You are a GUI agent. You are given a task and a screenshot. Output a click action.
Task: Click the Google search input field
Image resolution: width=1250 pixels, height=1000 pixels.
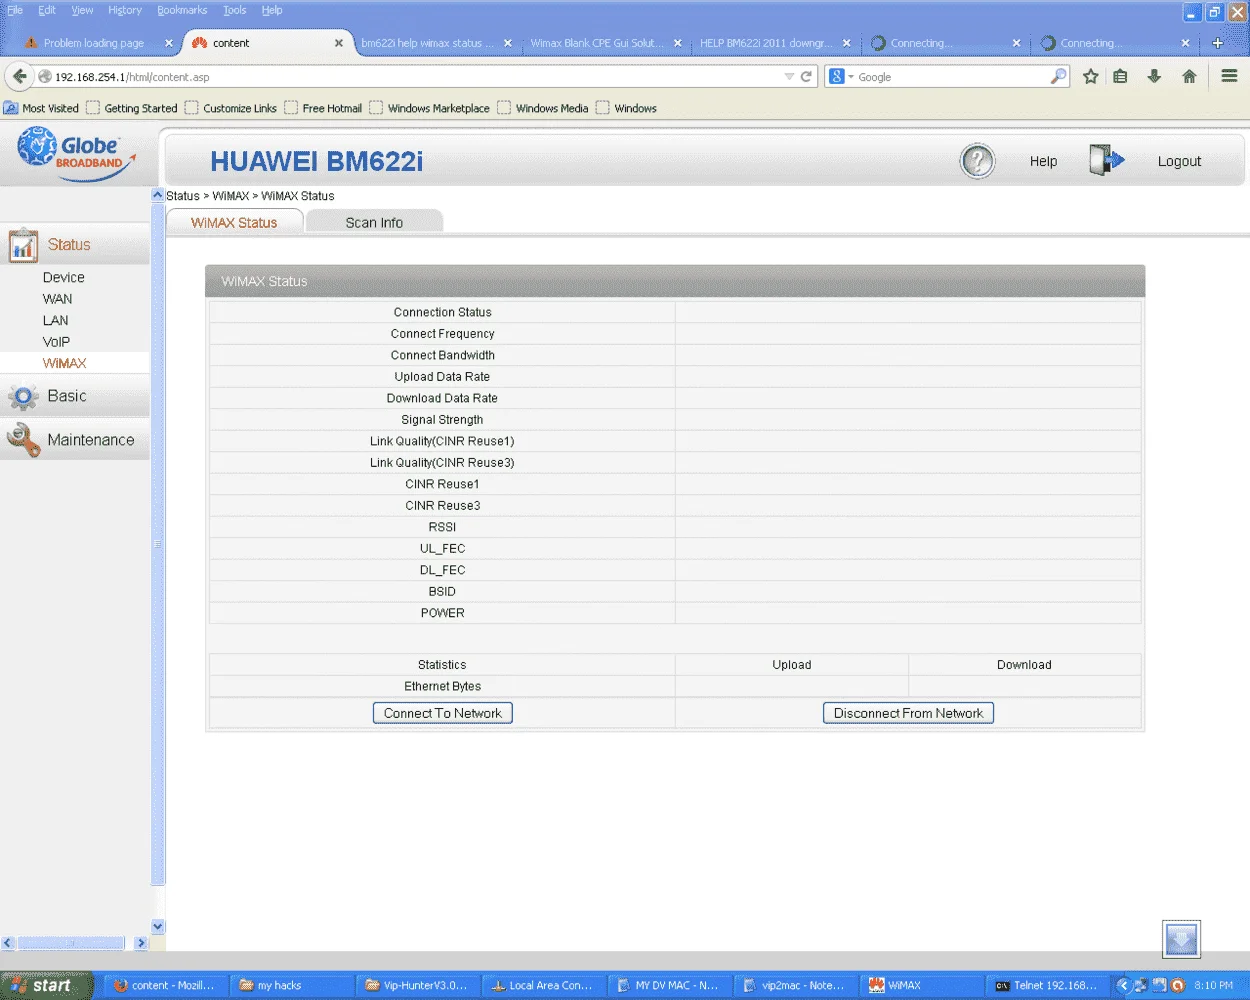tap(950, 76)
